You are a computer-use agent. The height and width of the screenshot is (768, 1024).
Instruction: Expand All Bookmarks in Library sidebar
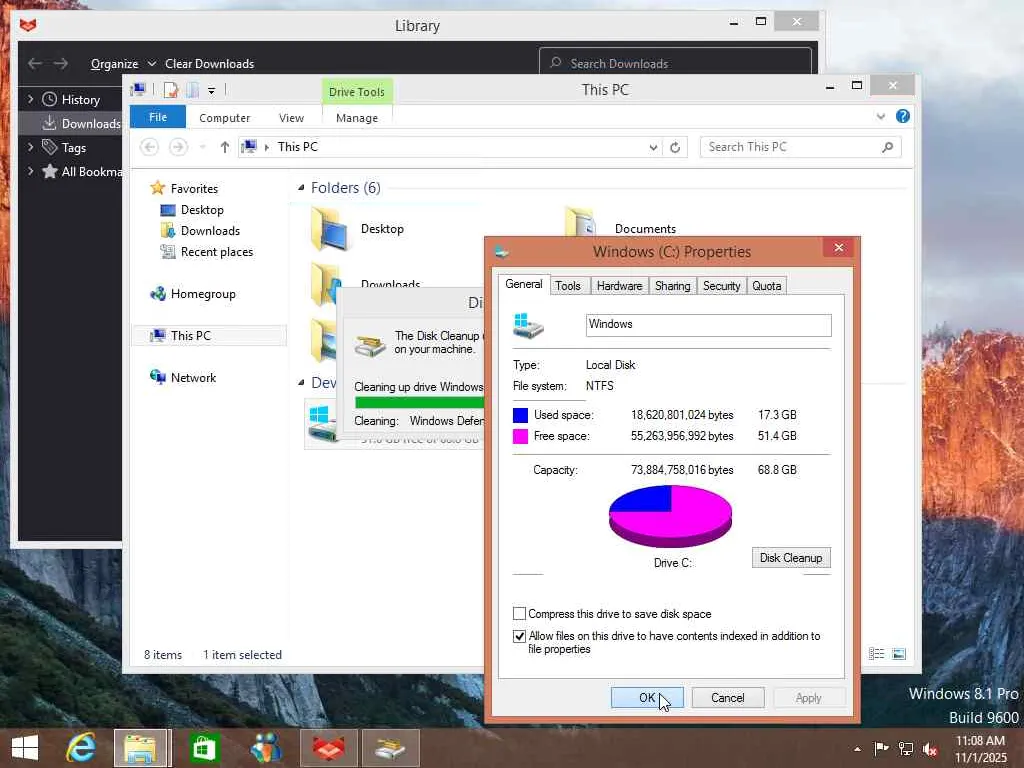[30, 171]
